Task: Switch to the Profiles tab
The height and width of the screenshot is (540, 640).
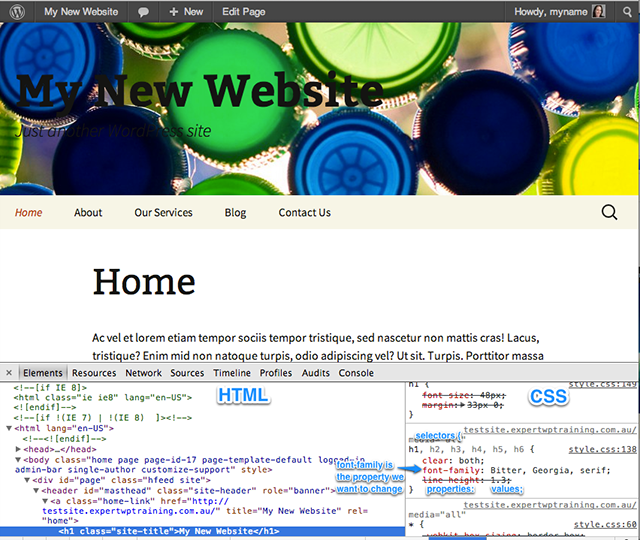Action: (x=276, y=373)
